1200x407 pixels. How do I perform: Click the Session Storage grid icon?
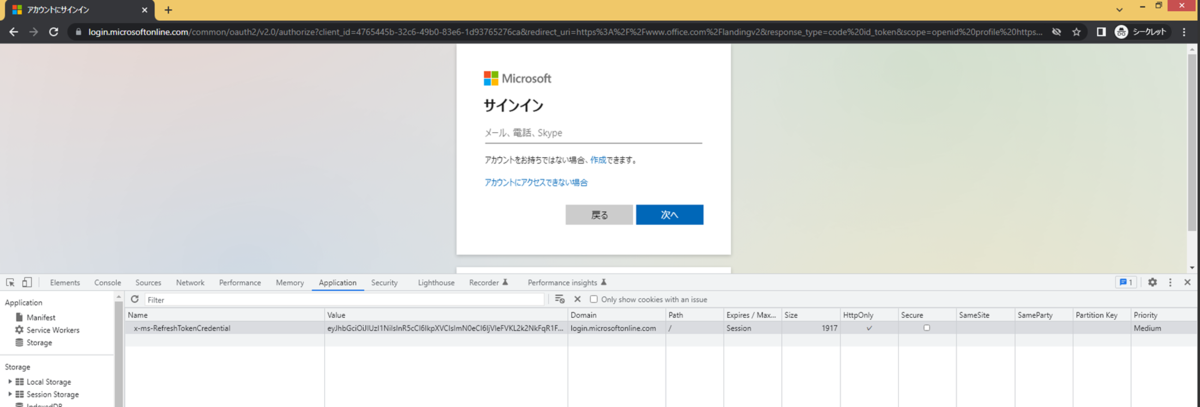[20, 394]
